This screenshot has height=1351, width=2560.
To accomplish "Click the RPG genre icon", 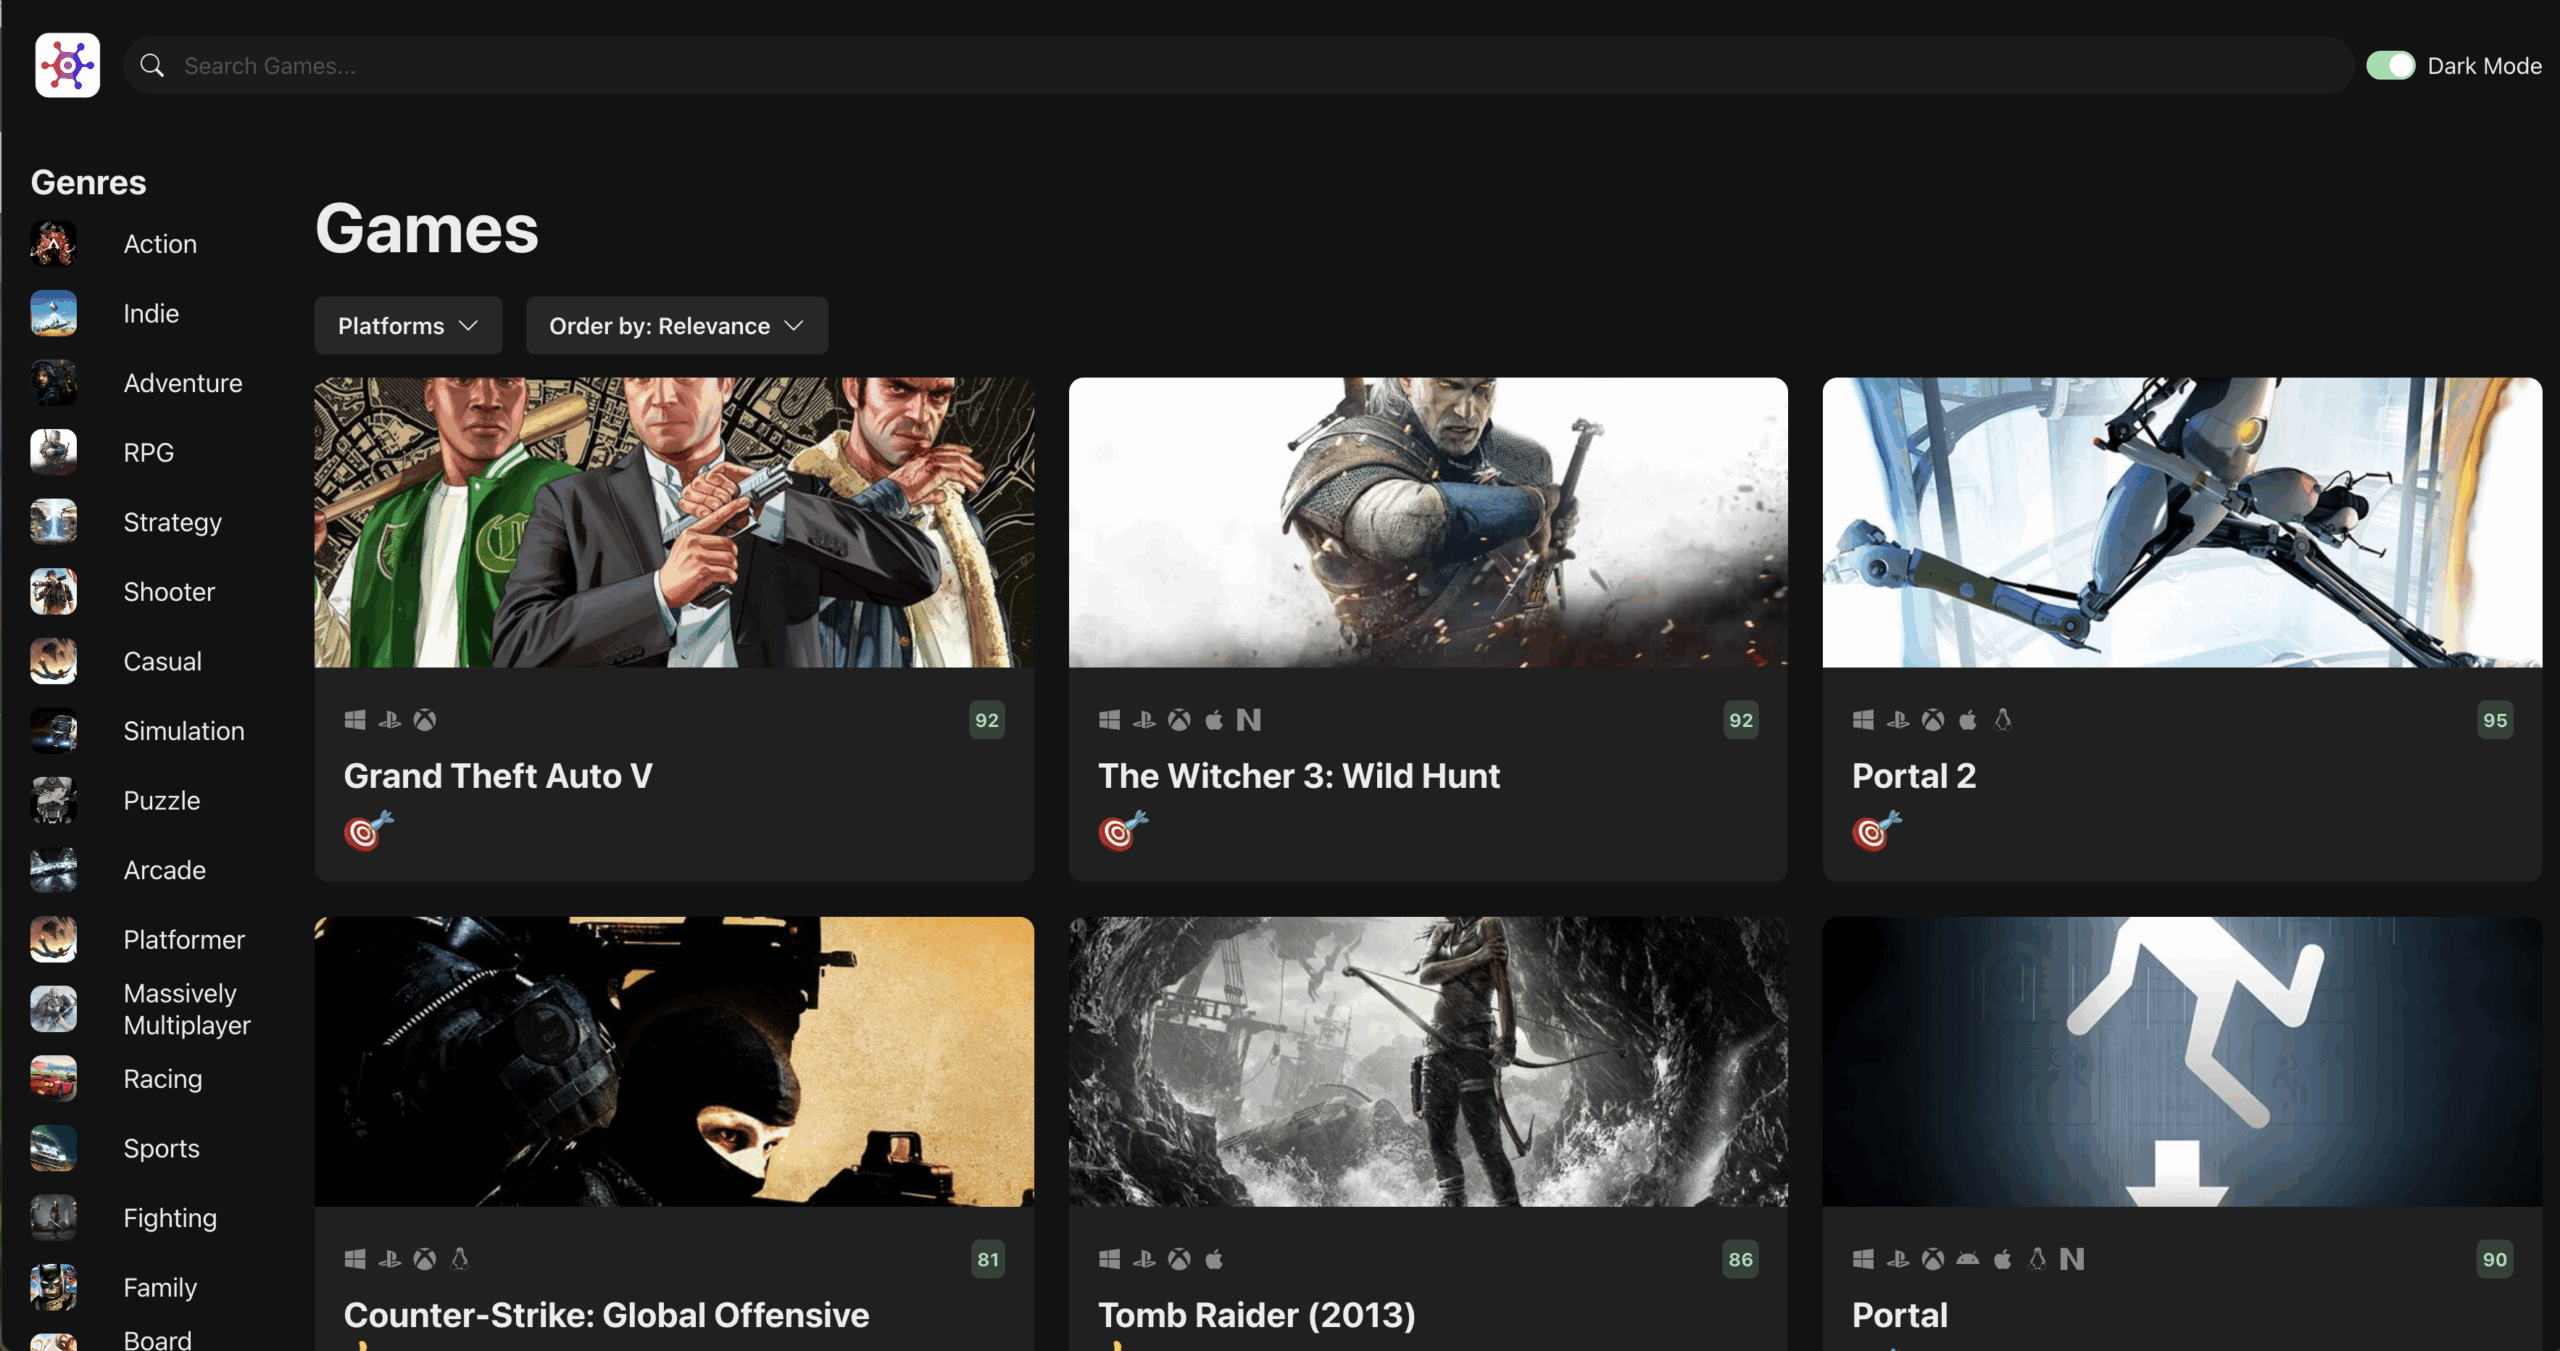I will (53, 452).
